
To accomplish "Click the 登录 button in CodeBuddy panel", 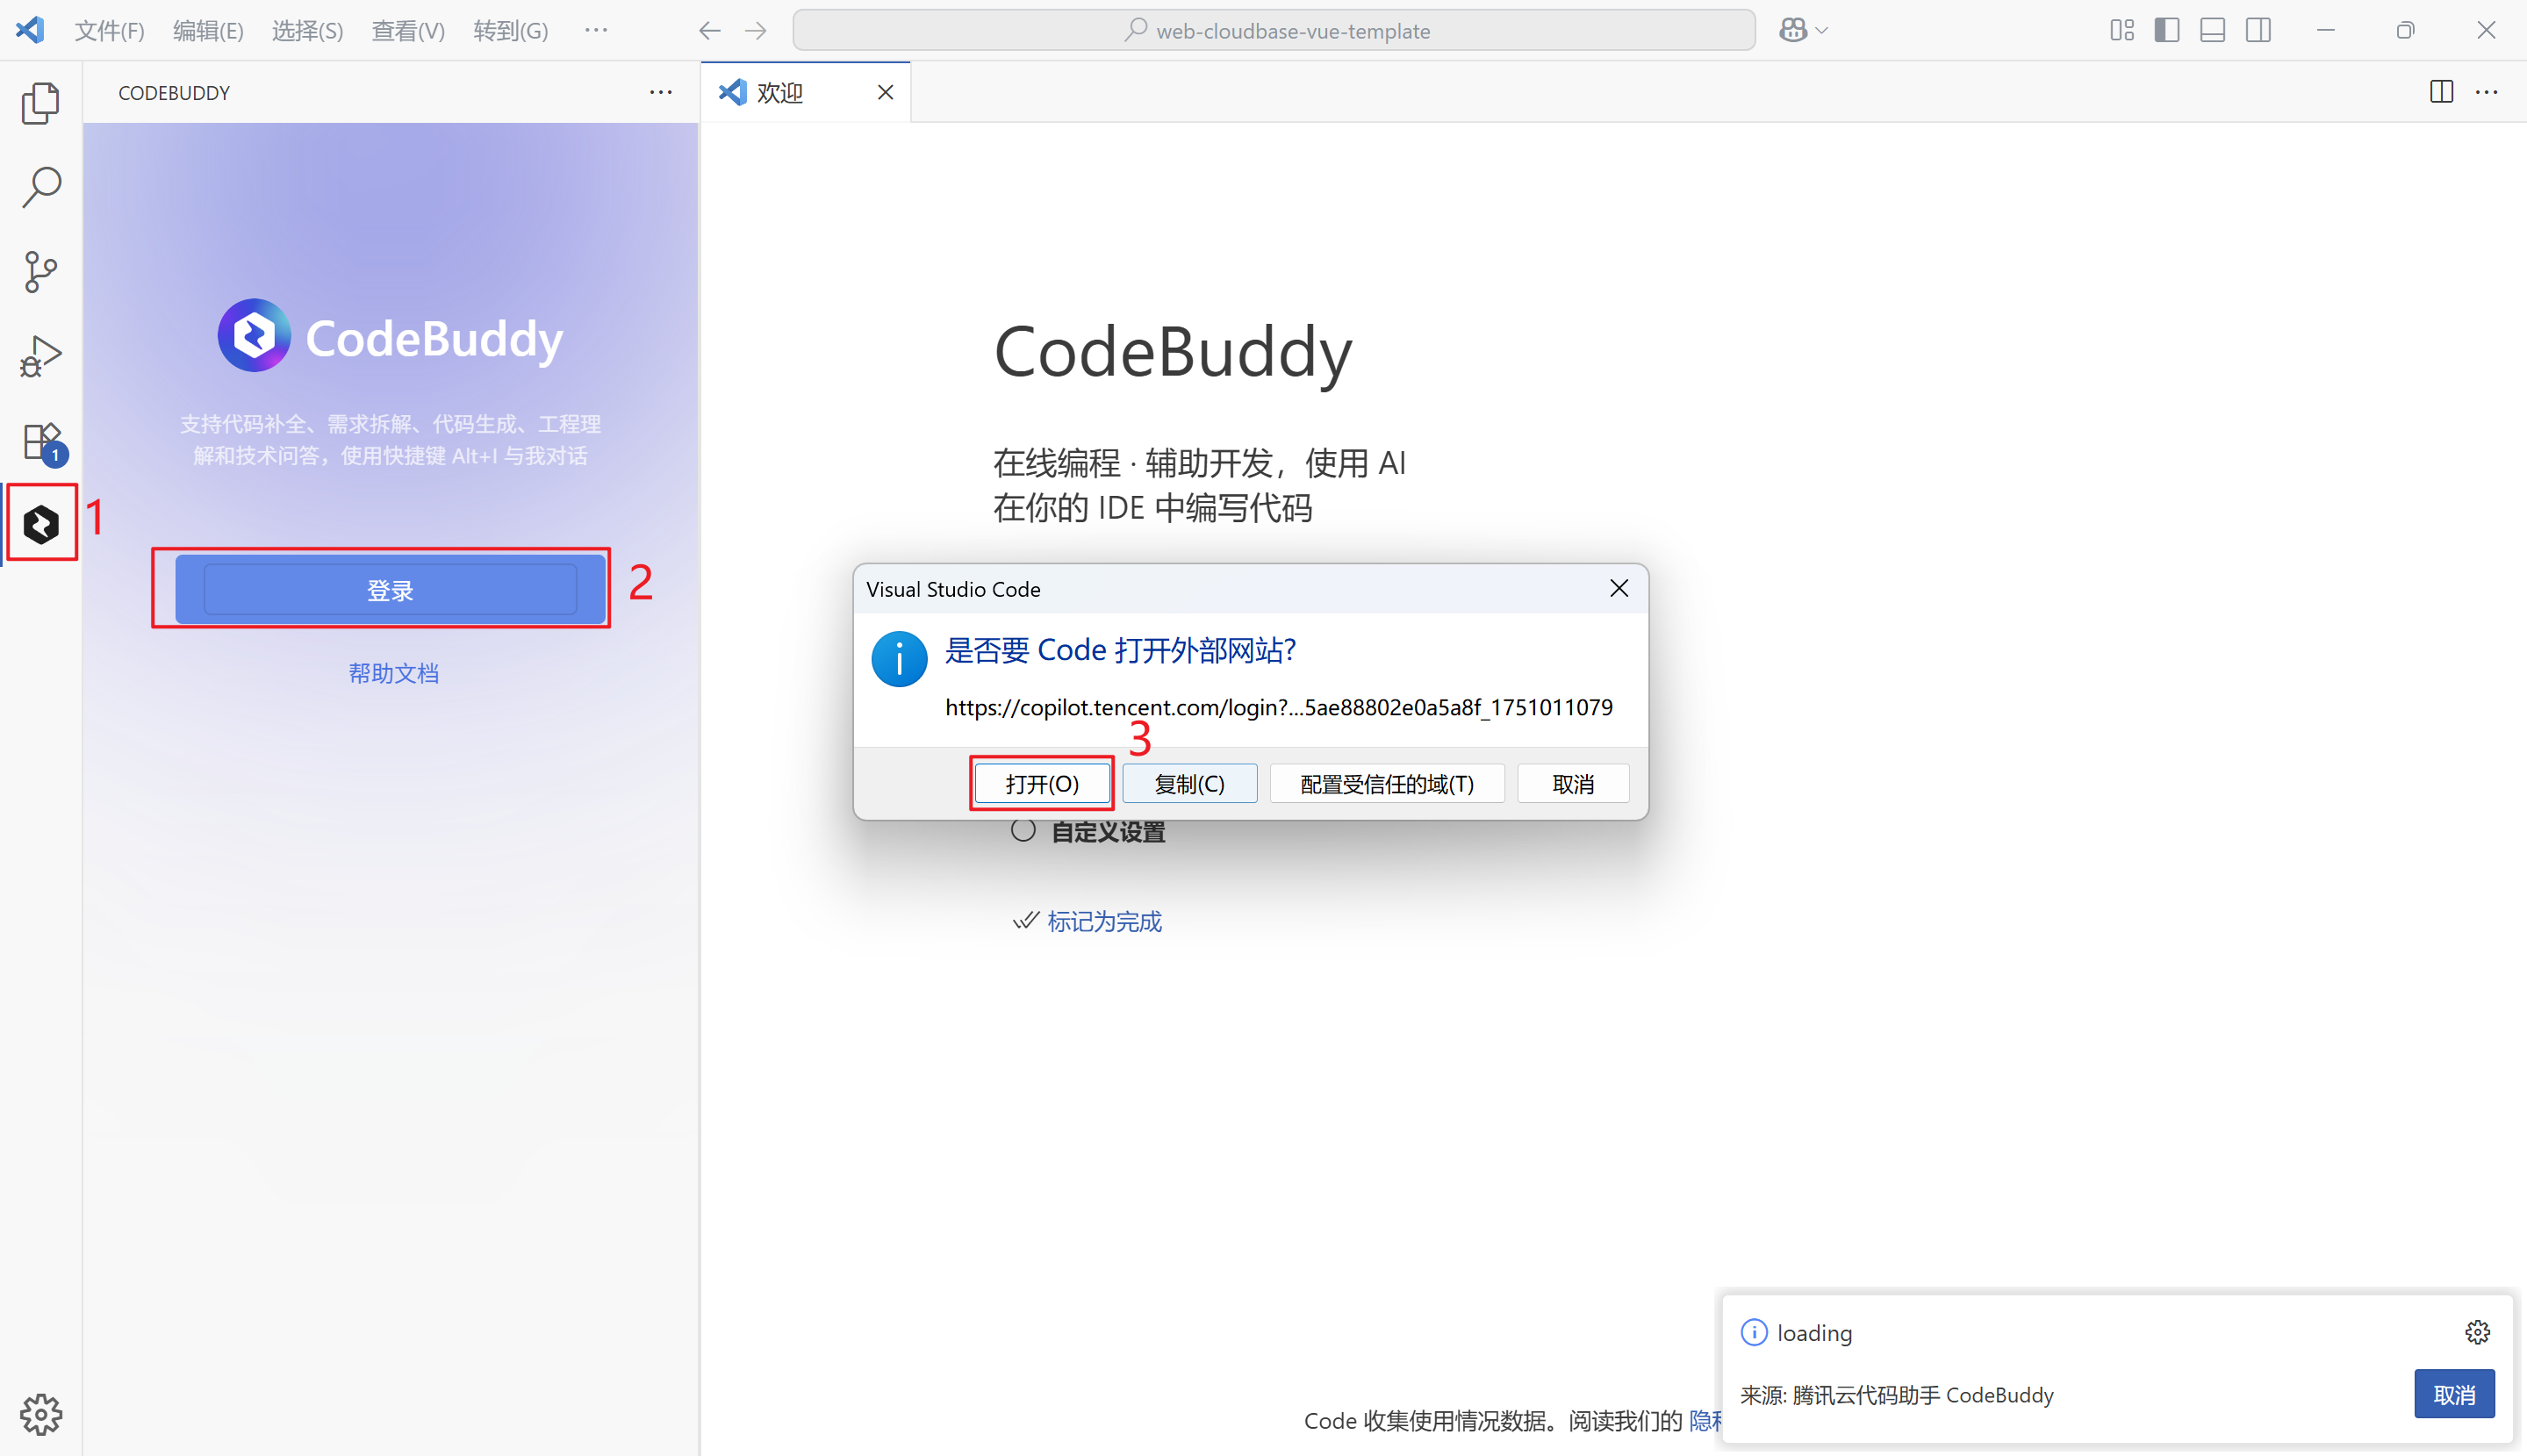I will pyautogui.click(x=390, y=590).
